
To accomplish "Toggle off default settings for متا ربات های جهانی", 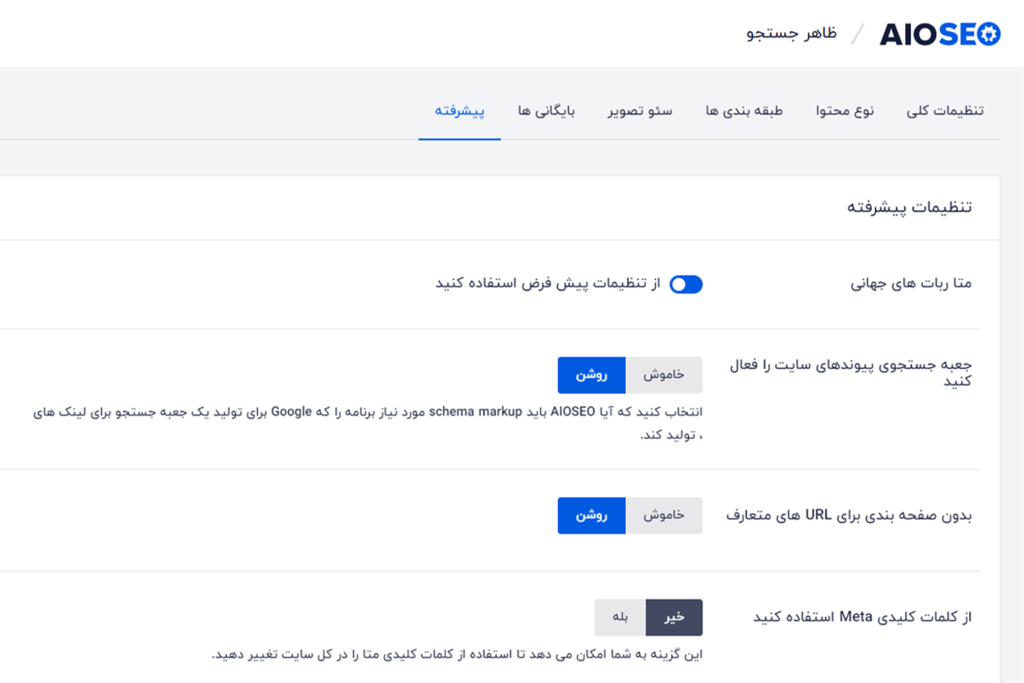I will 686,284.
